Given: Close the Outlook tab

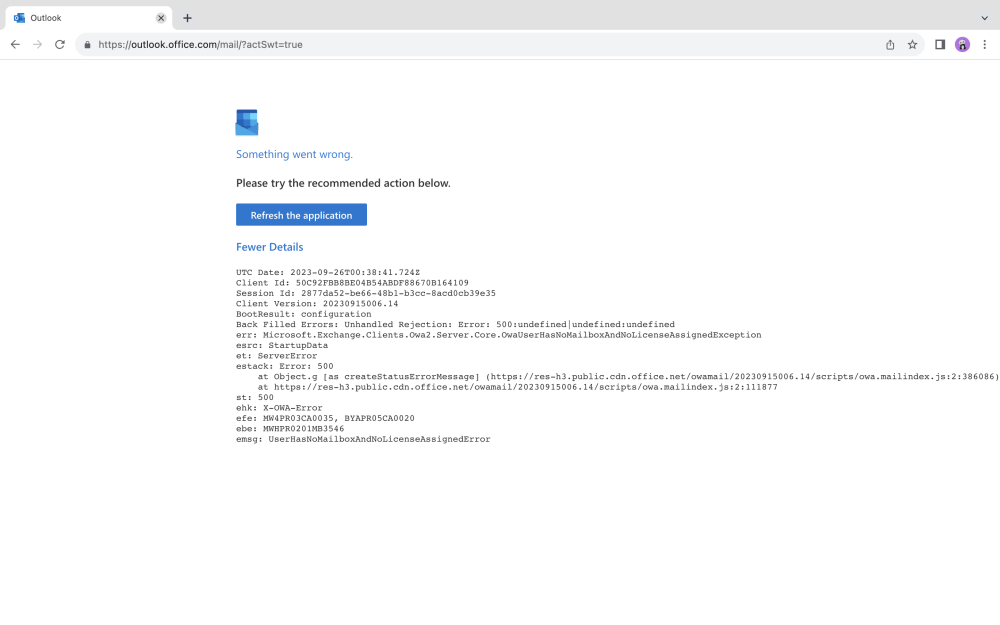Looking at the screenshot, I should click(161, 18).
